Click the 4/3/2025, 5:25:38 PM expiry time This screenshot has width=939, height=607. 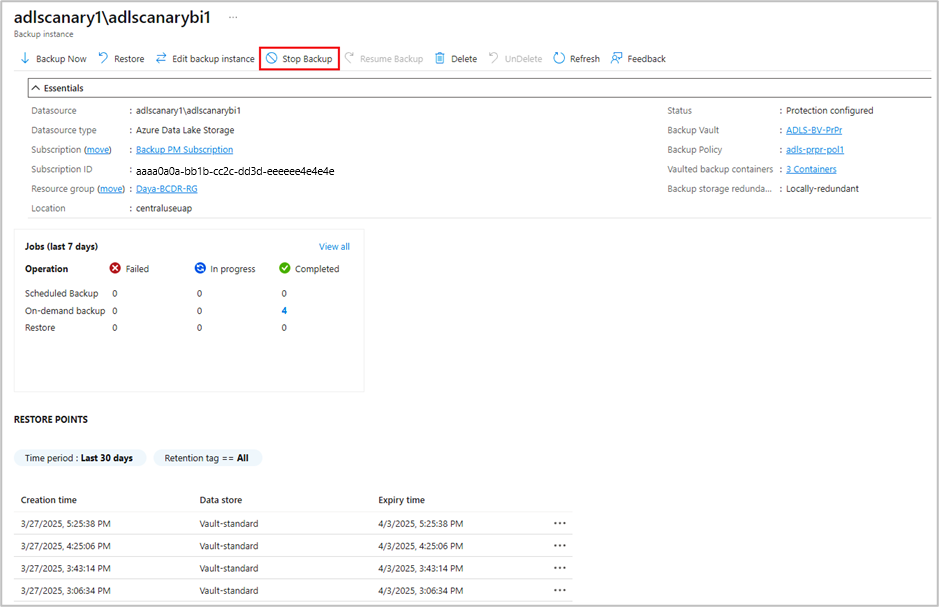tap(420, 524)
